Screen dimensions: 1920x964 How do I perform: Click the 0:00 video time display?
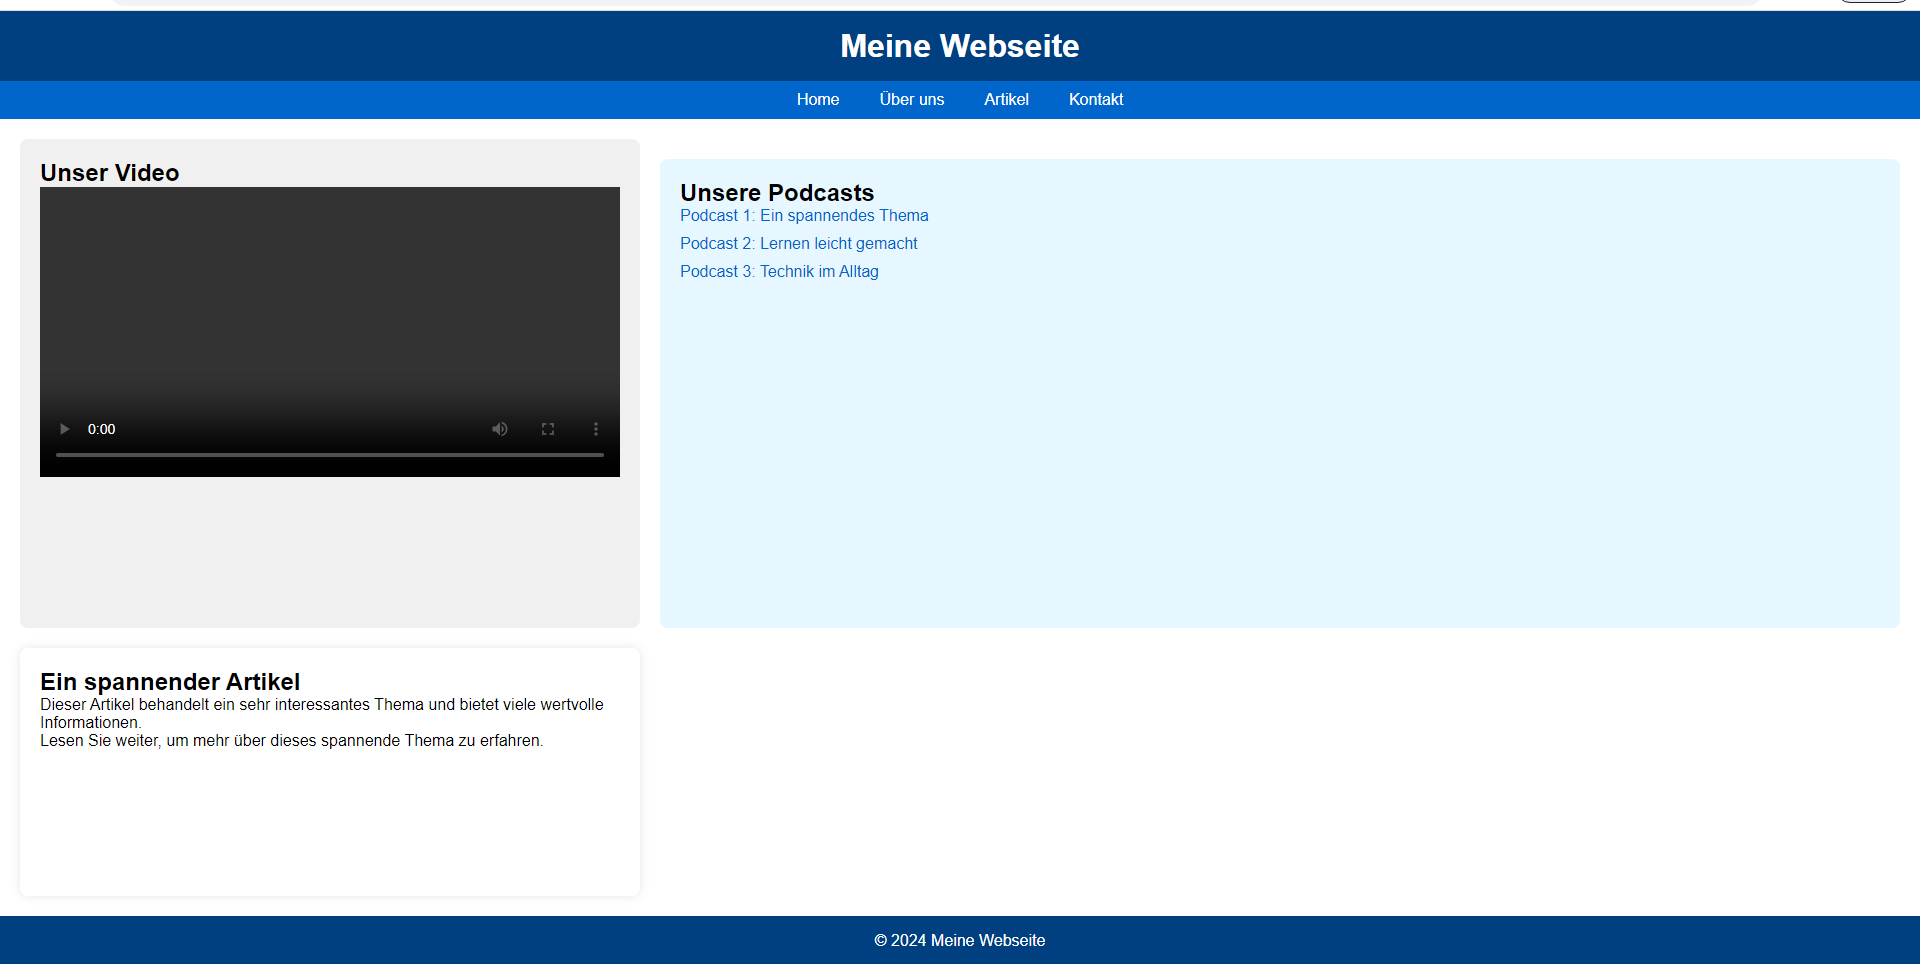click(x=101, y=429)
